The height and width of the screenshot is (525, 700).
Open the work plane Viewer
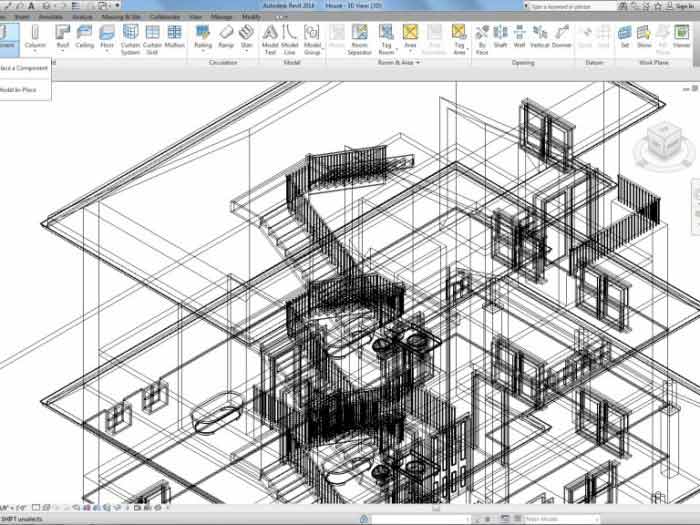pyautogui.click(x=682, y=37)
